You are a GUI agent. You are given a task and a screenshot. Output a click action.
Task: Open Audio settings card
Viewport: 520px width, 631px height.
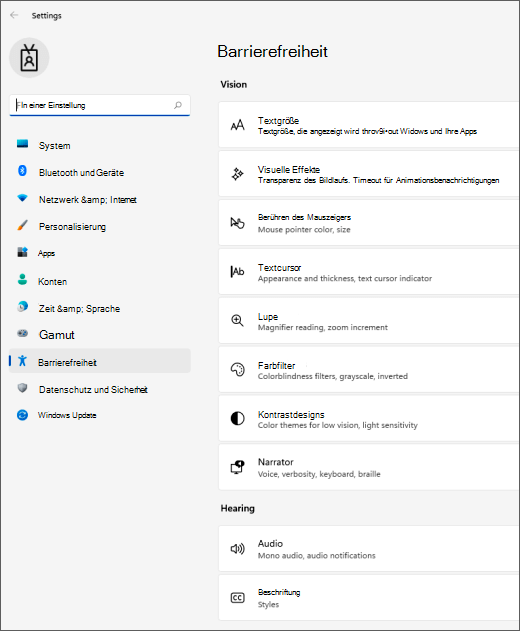point(369,549)
